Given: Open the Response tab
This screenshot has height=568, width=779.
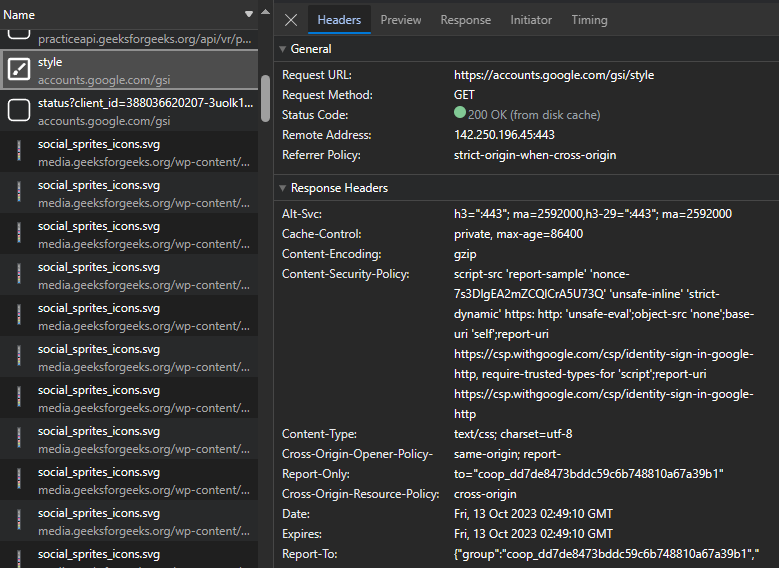Looking at the screenshot, I should (x=465, y=20).
